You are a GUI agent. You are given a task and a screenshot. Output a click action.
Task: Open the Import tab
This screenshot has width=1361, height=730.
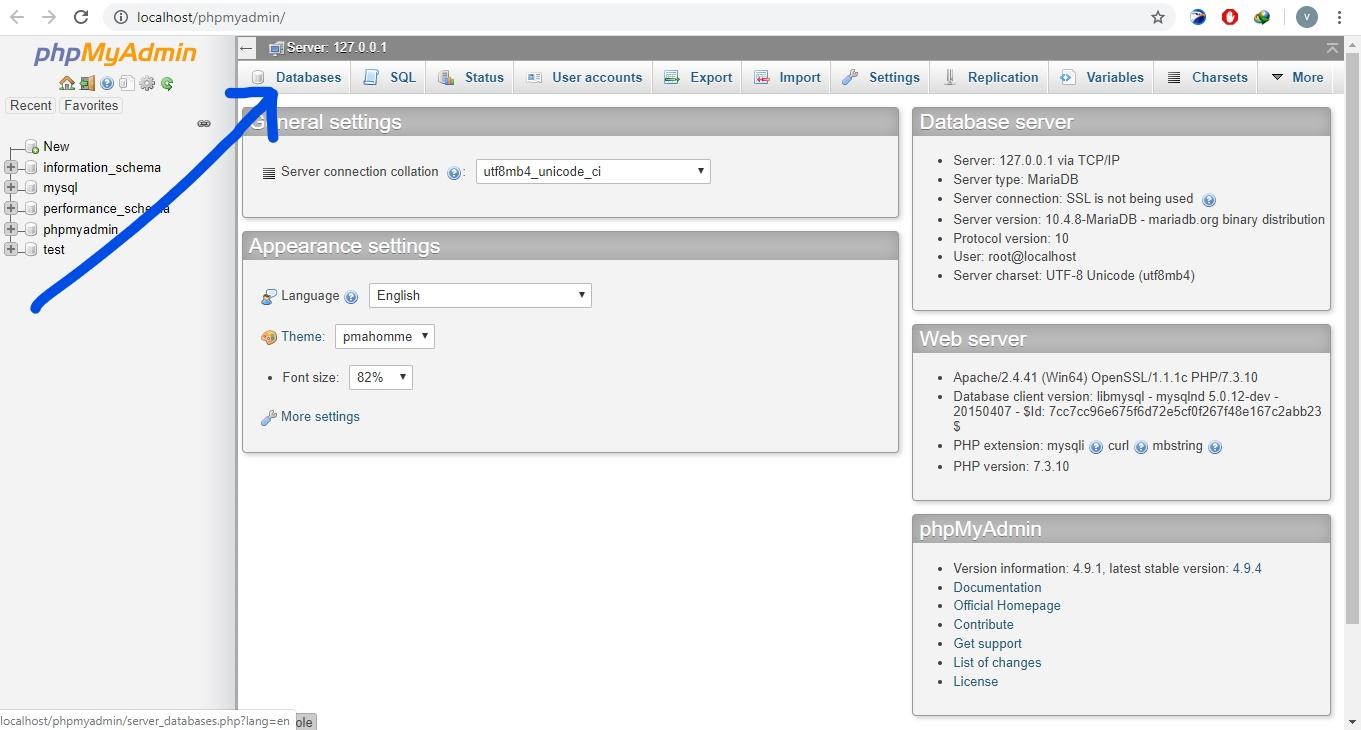[x=787, y=77]
